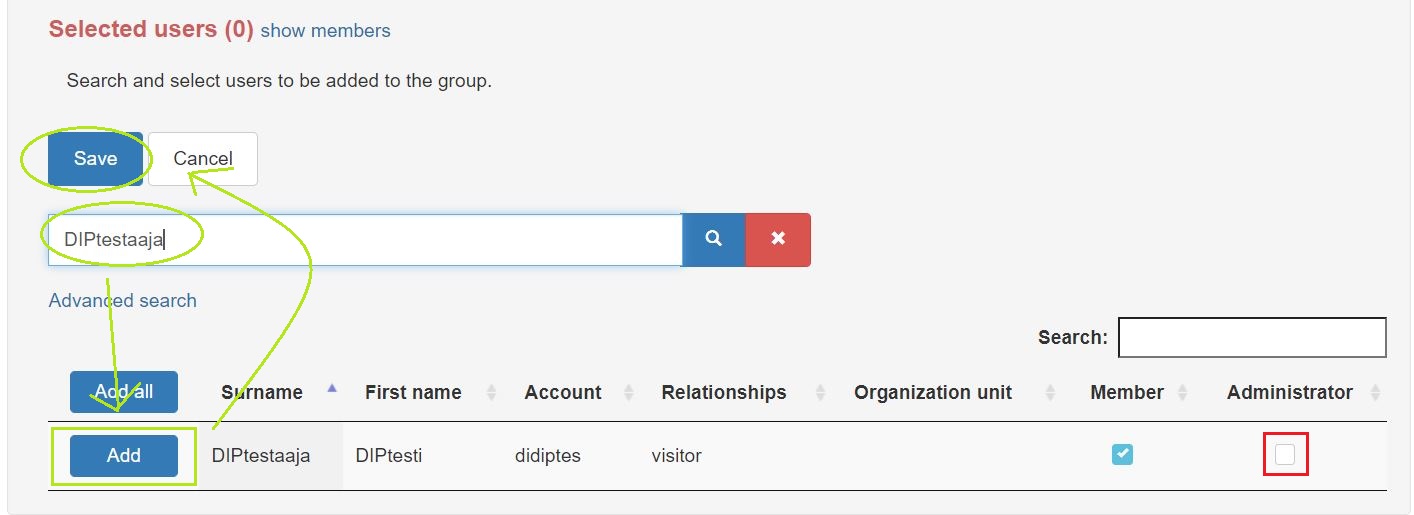The image size is (1414, 515).
Task: Sort by Organization unit column arrows
Action: pyautogui.click(x=1050, y=393)
